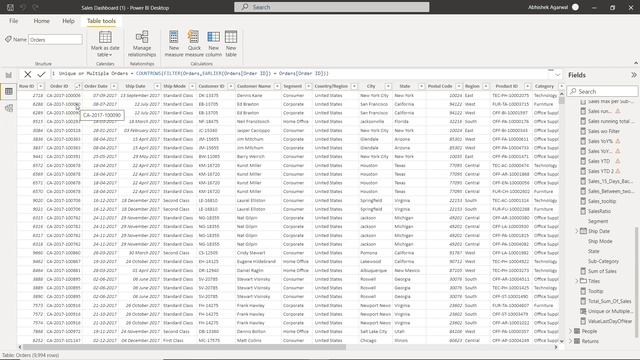Click the Fields pane vertical scrollbar
The image size is (640, 360).
(636, 282)
